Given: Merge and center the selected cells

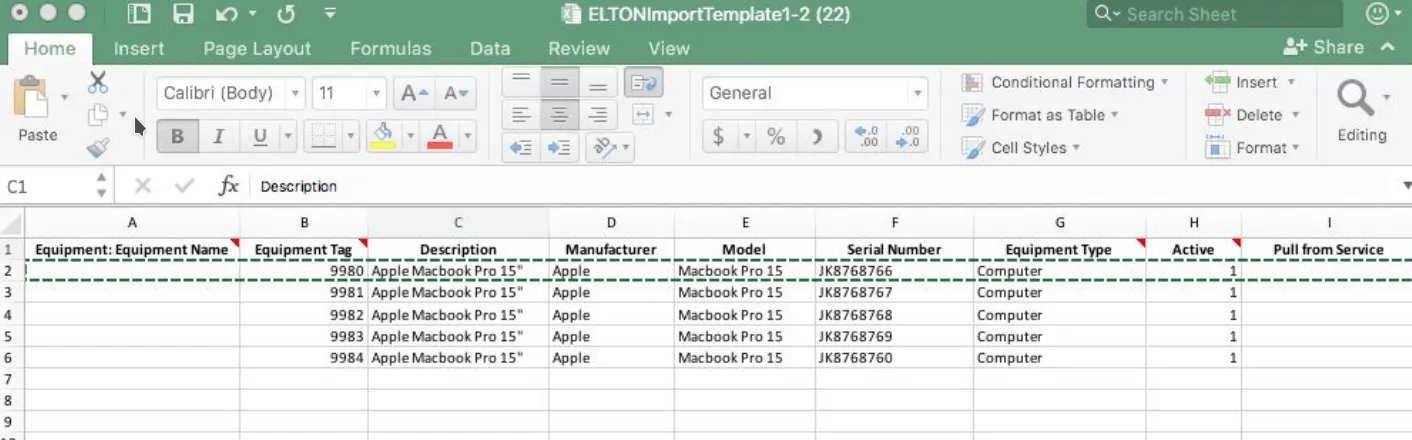Looking at the screenshot, I should click(x=643, y=115).
